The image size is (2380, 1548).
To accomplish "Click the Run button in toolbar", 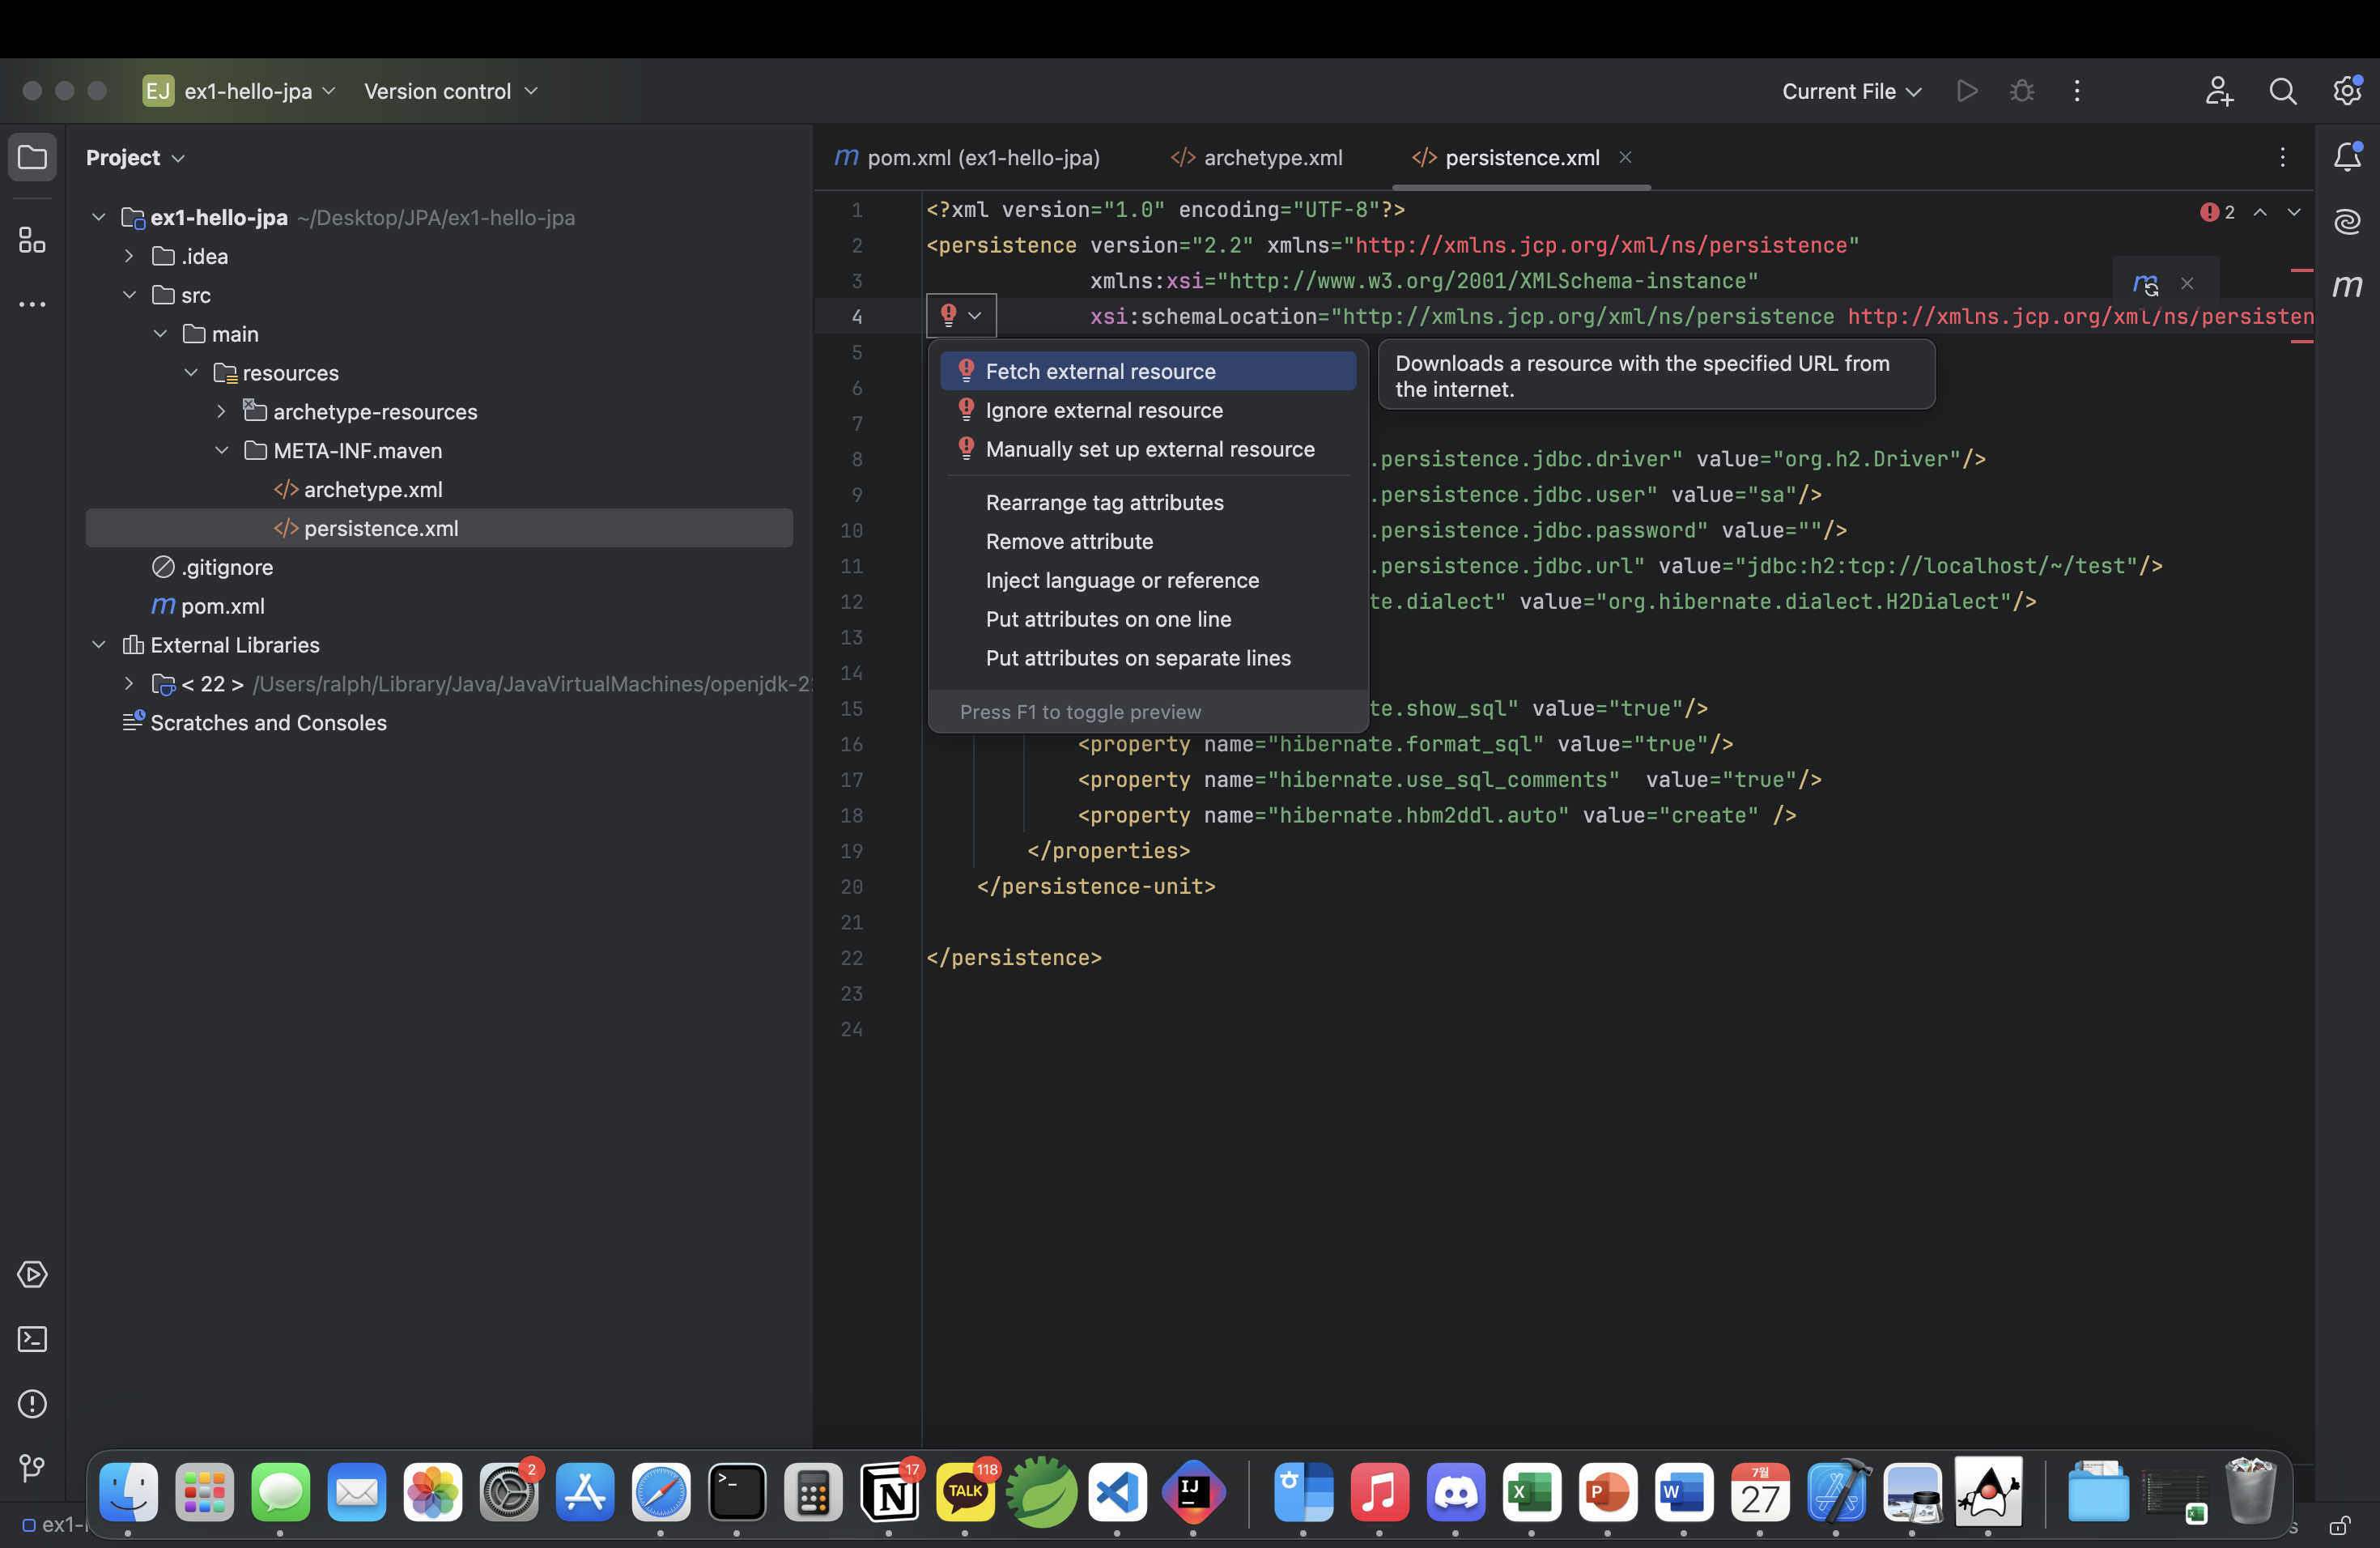I will point(1967,91).
